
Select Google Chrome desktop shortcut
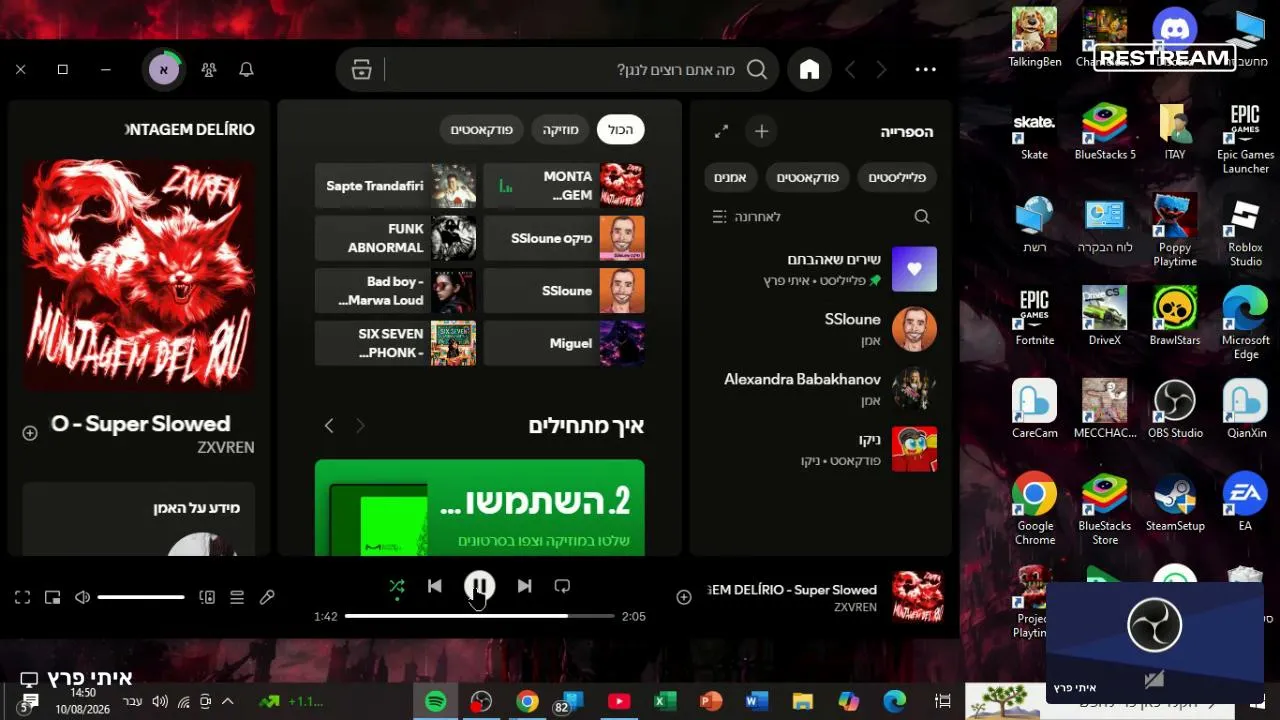1034,509
